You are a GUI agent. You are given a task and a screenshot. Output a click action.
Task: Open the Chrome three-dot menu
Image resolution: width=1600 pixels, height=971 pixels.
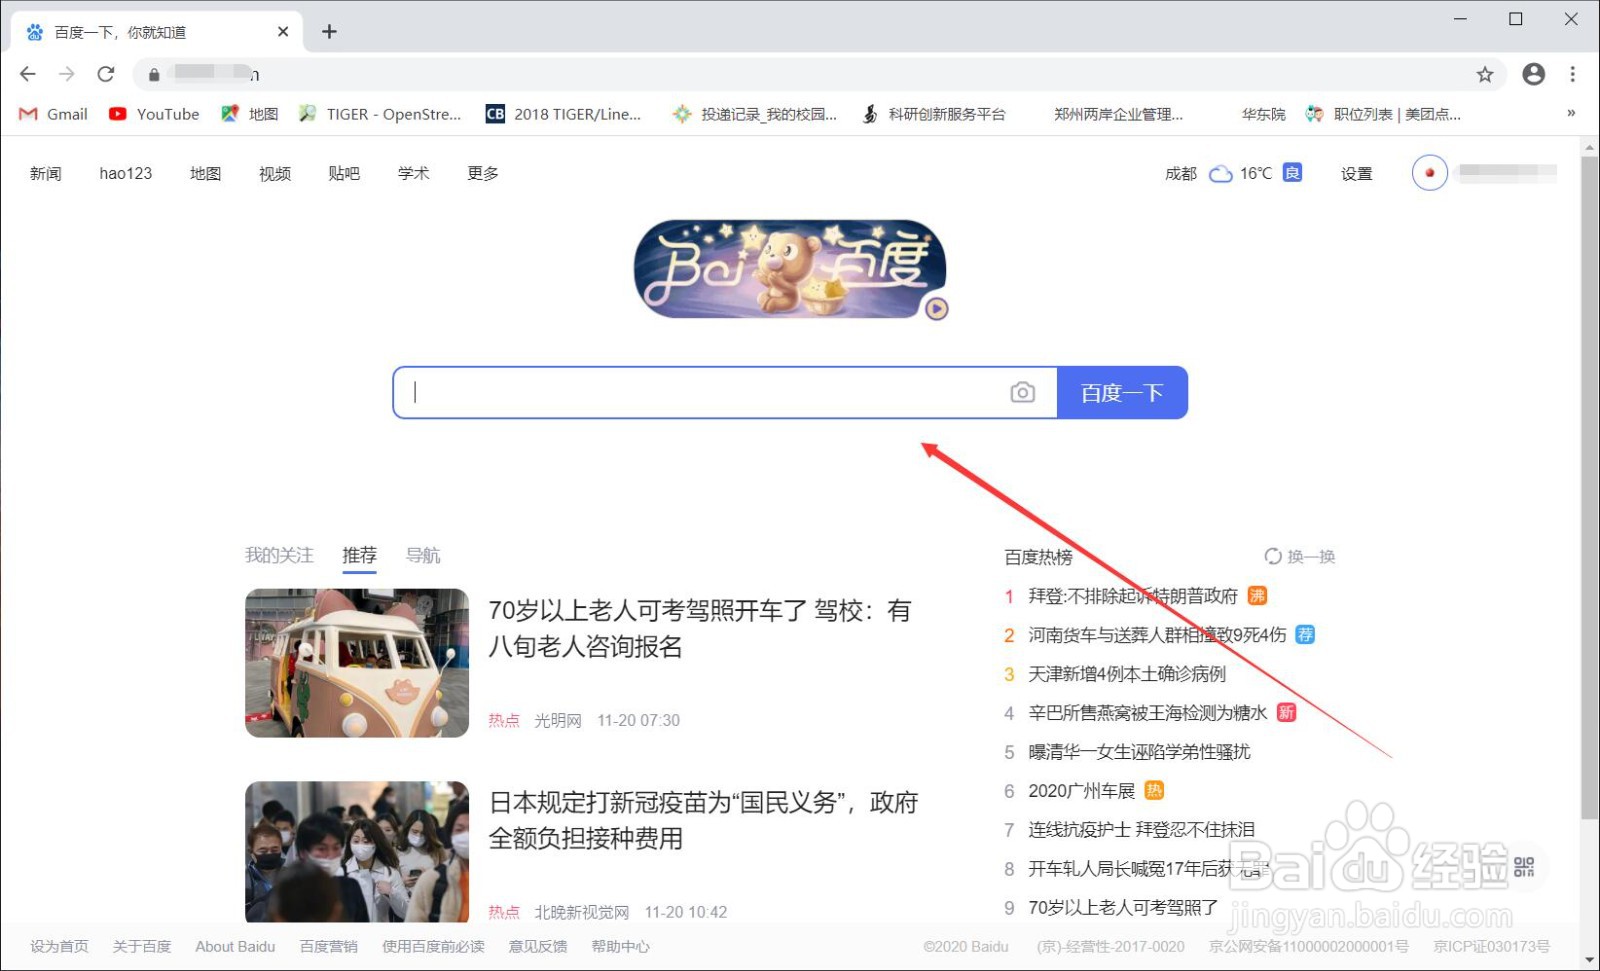click(1573, 74)
